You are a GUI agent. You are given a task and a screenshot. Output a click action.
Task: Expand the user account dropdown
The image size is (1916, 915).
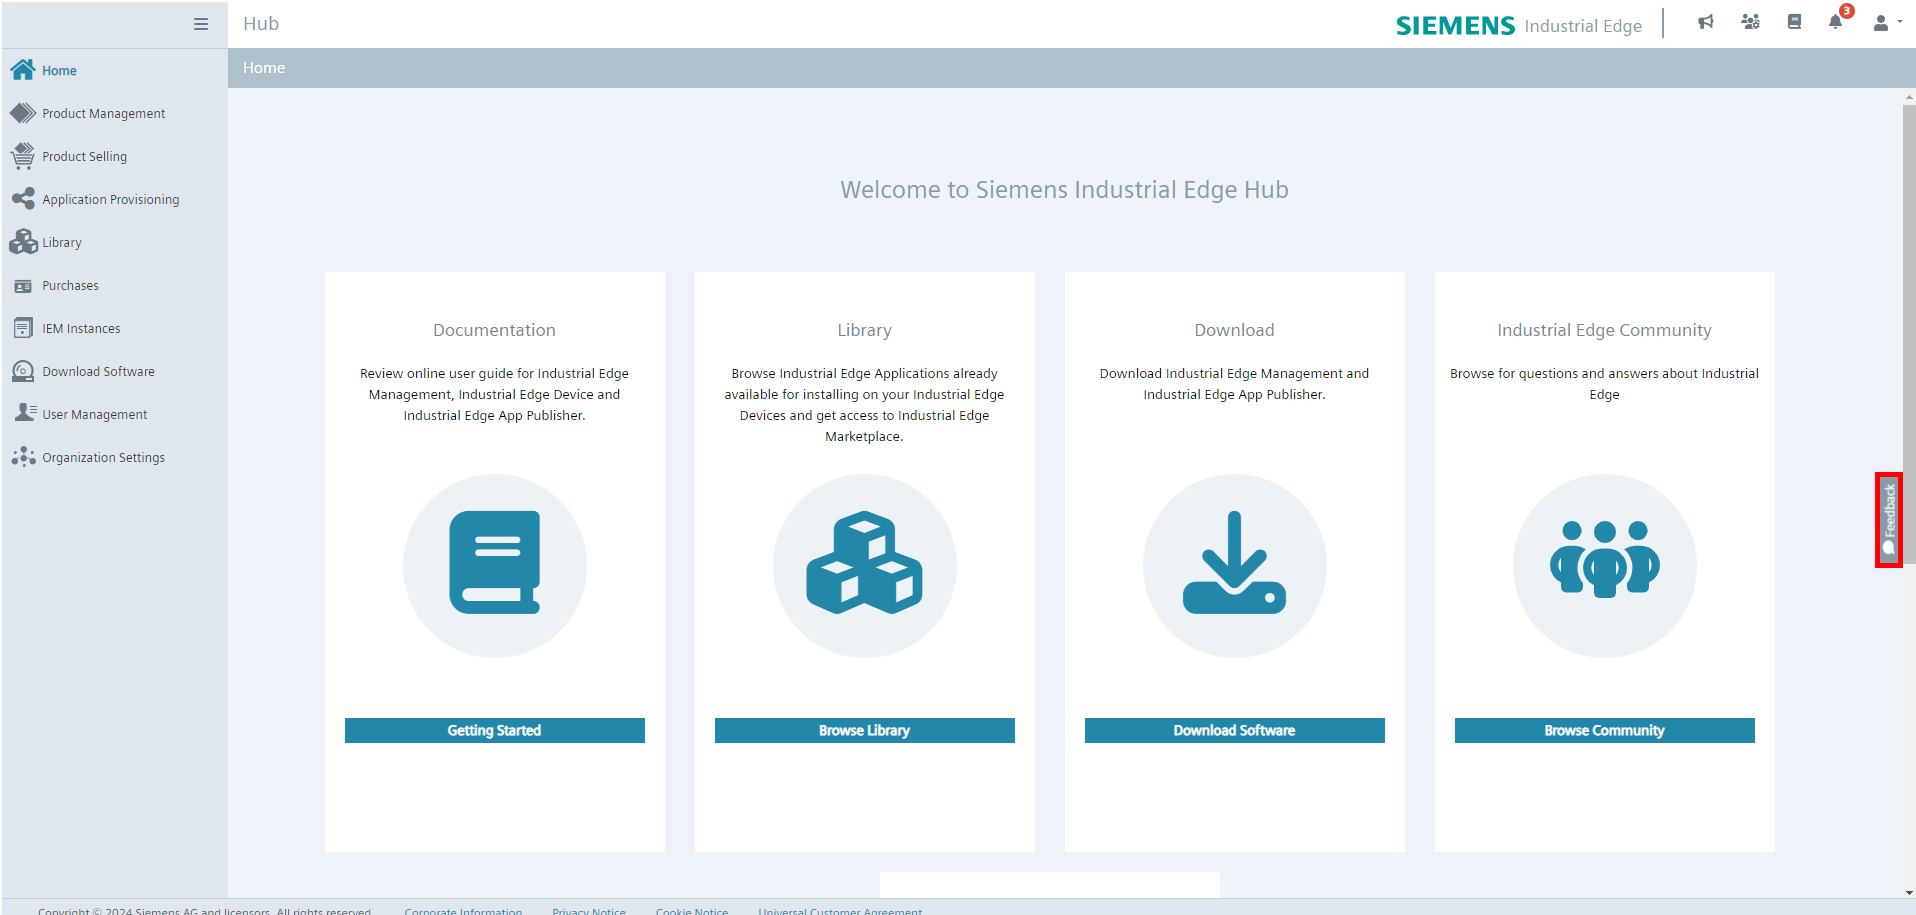pyautogui.click(x=1886, y=23)
